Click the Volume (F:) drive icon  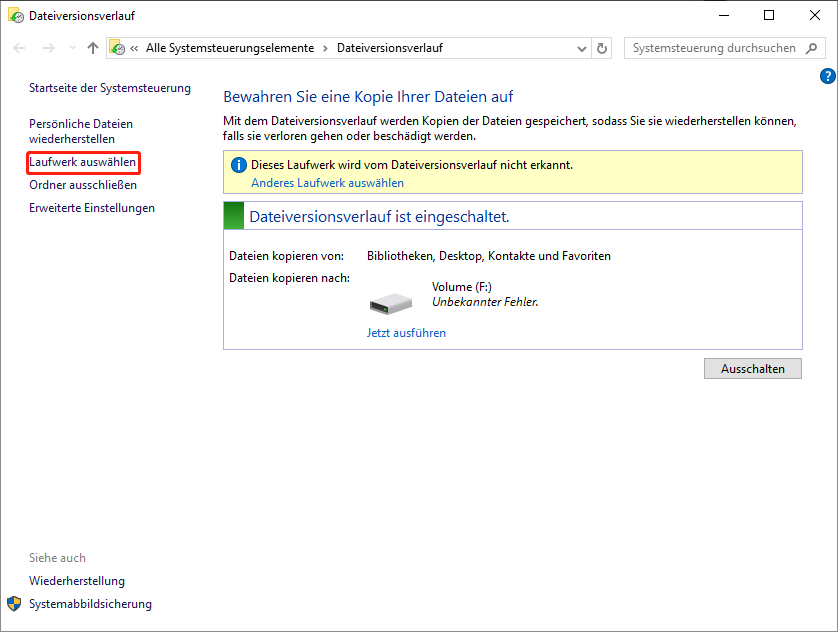tap(391, 303)
